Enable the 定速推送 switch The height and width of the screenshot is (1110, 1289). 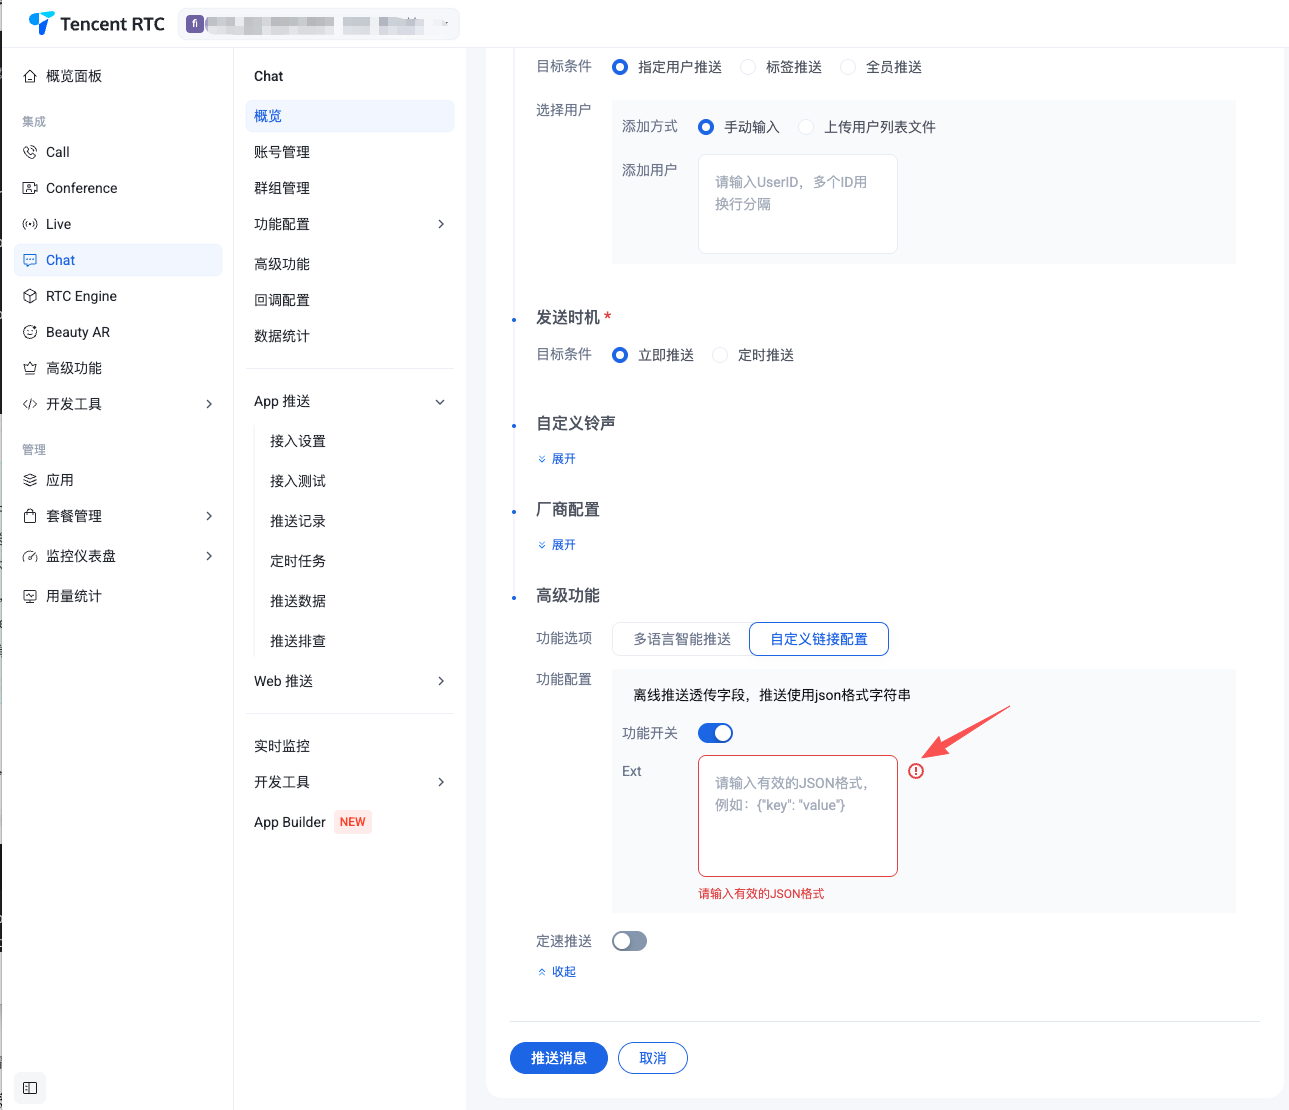629,941
